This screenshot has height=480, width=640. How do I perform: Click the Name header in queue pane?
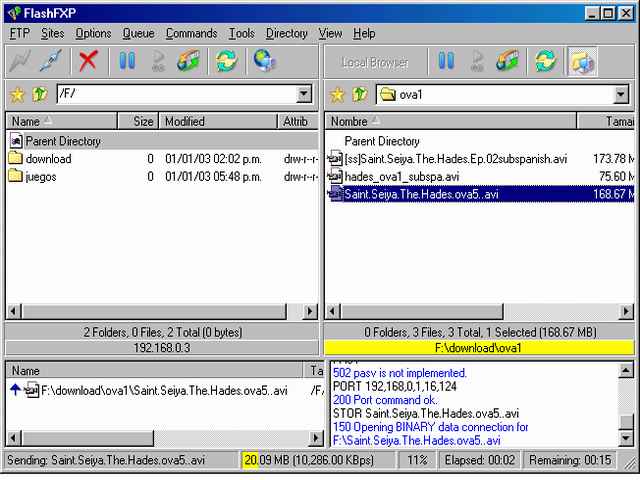pos(155,371)
